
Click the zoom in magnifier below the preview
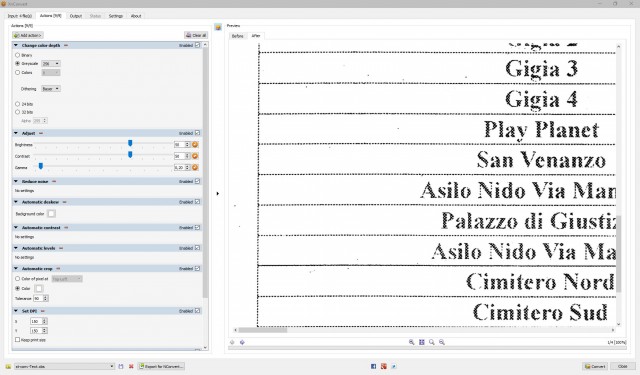click(x=411, y=342)
